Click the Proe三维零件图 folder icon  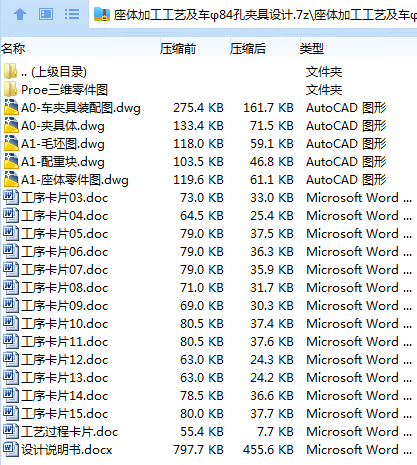pos(10,89)
